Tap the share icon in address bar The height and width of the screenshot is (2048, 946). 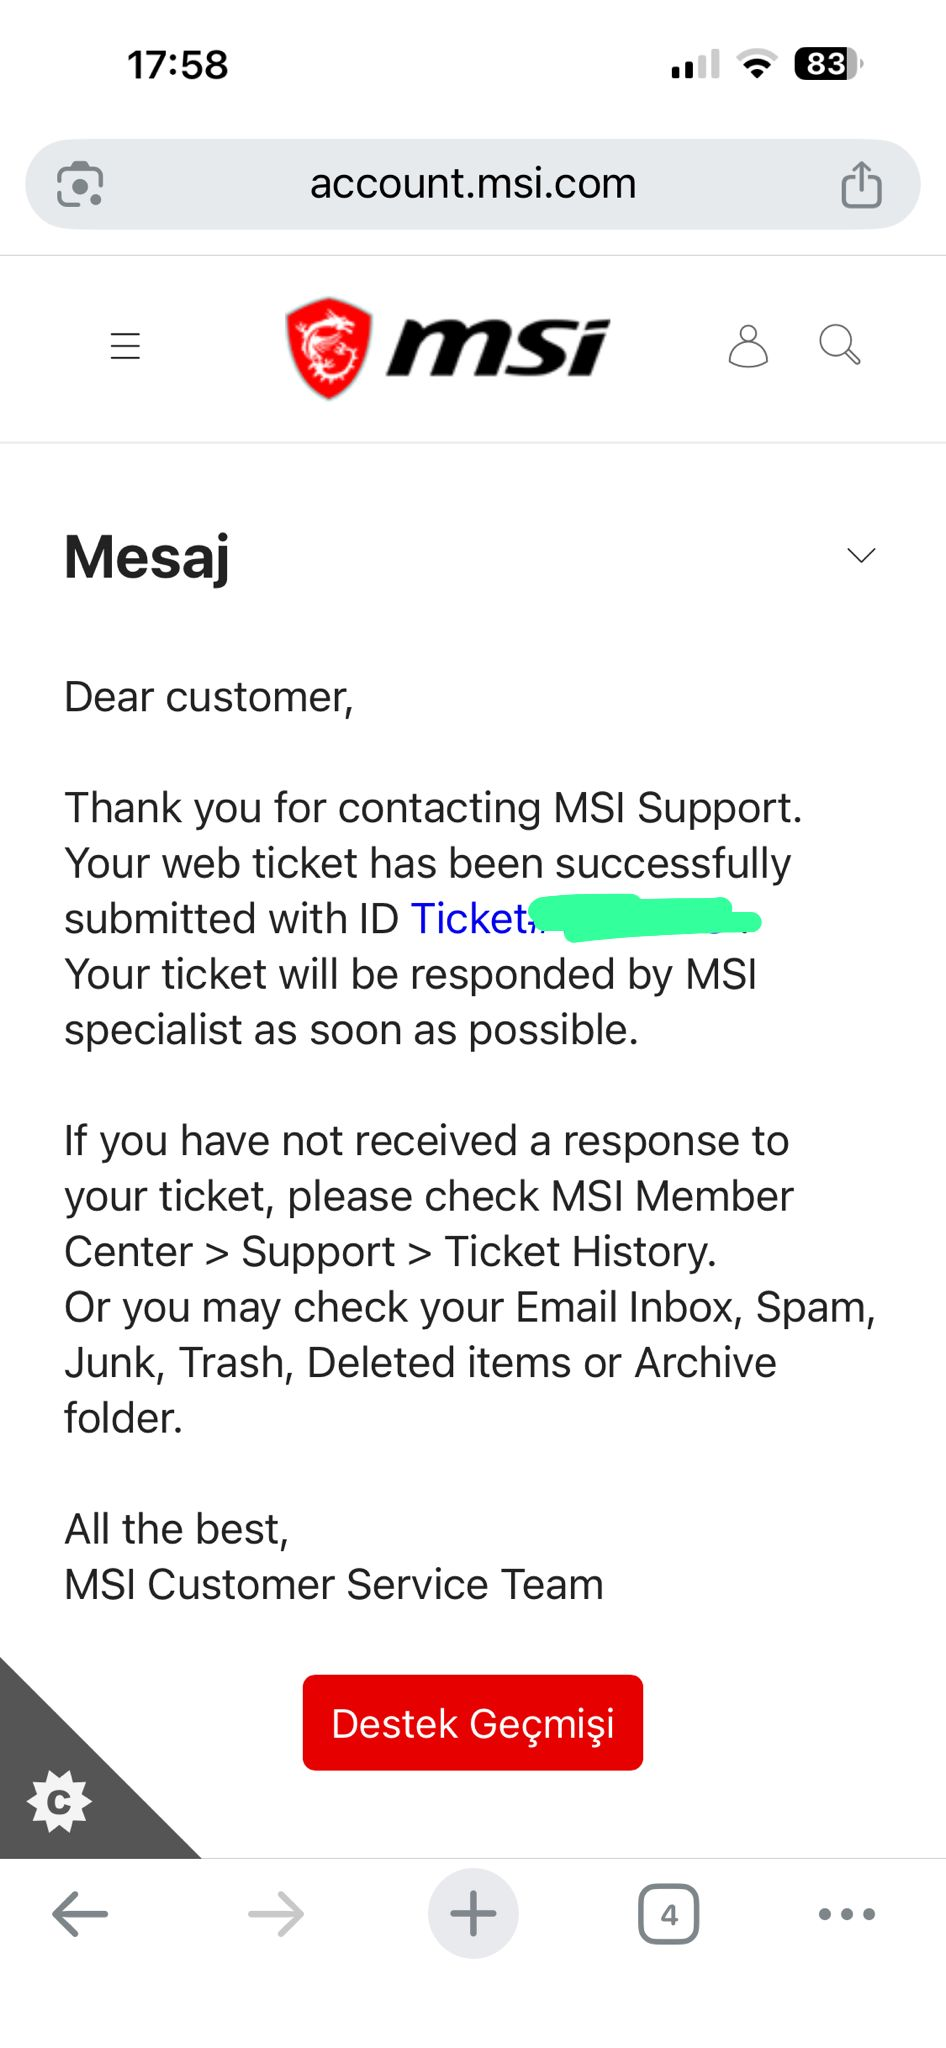point(861,184)
